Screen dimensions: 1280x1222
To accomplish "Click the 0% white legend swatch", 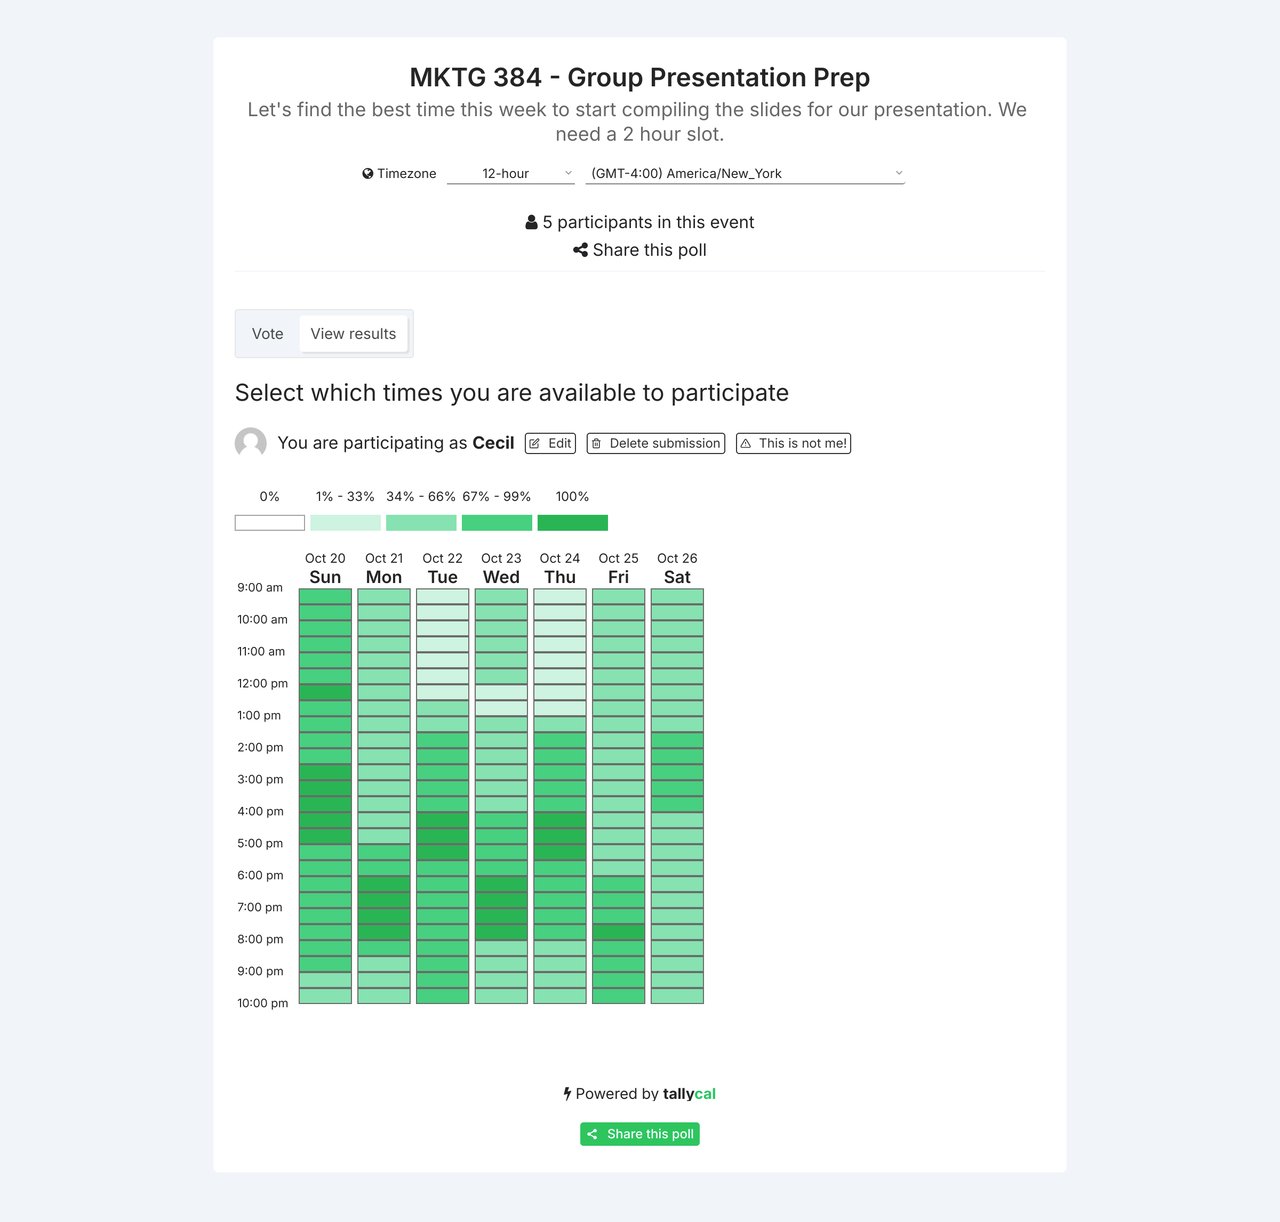I will click(x=270, y=523).
